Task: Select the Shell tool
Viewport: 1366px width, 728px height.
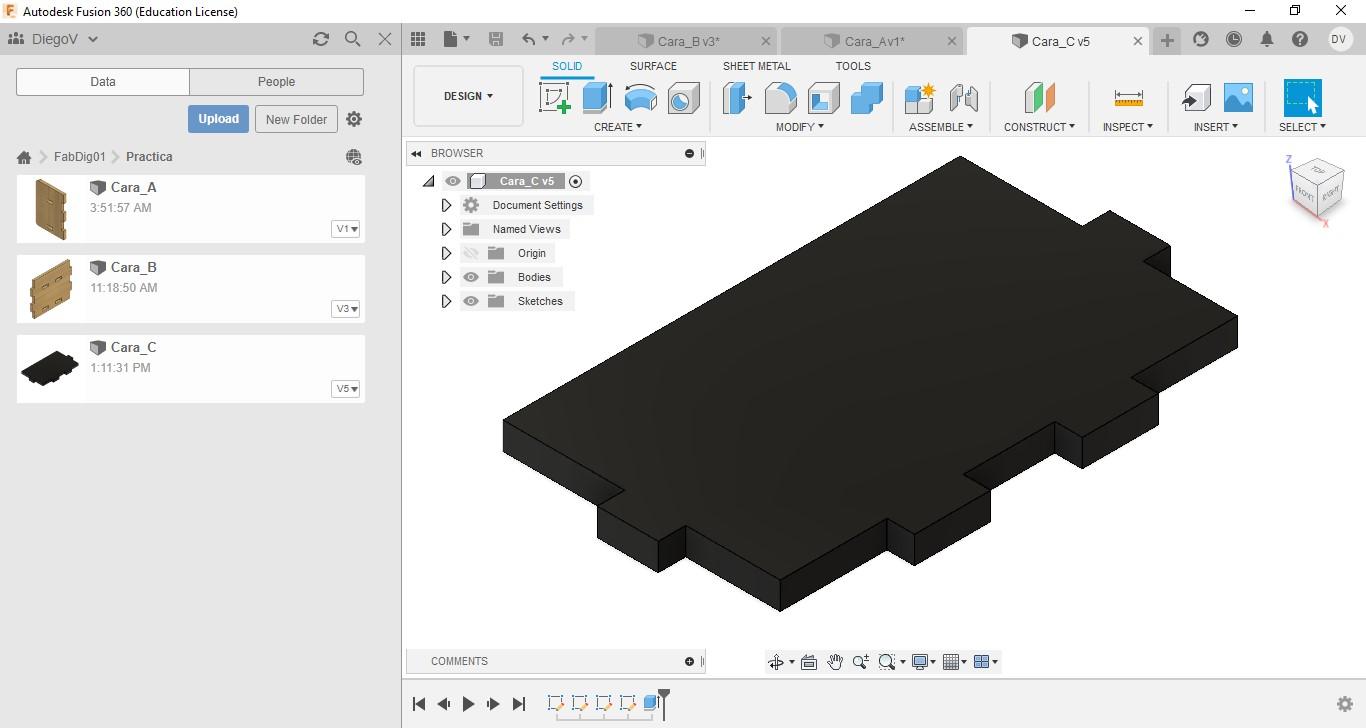Action: click(823, 98)
